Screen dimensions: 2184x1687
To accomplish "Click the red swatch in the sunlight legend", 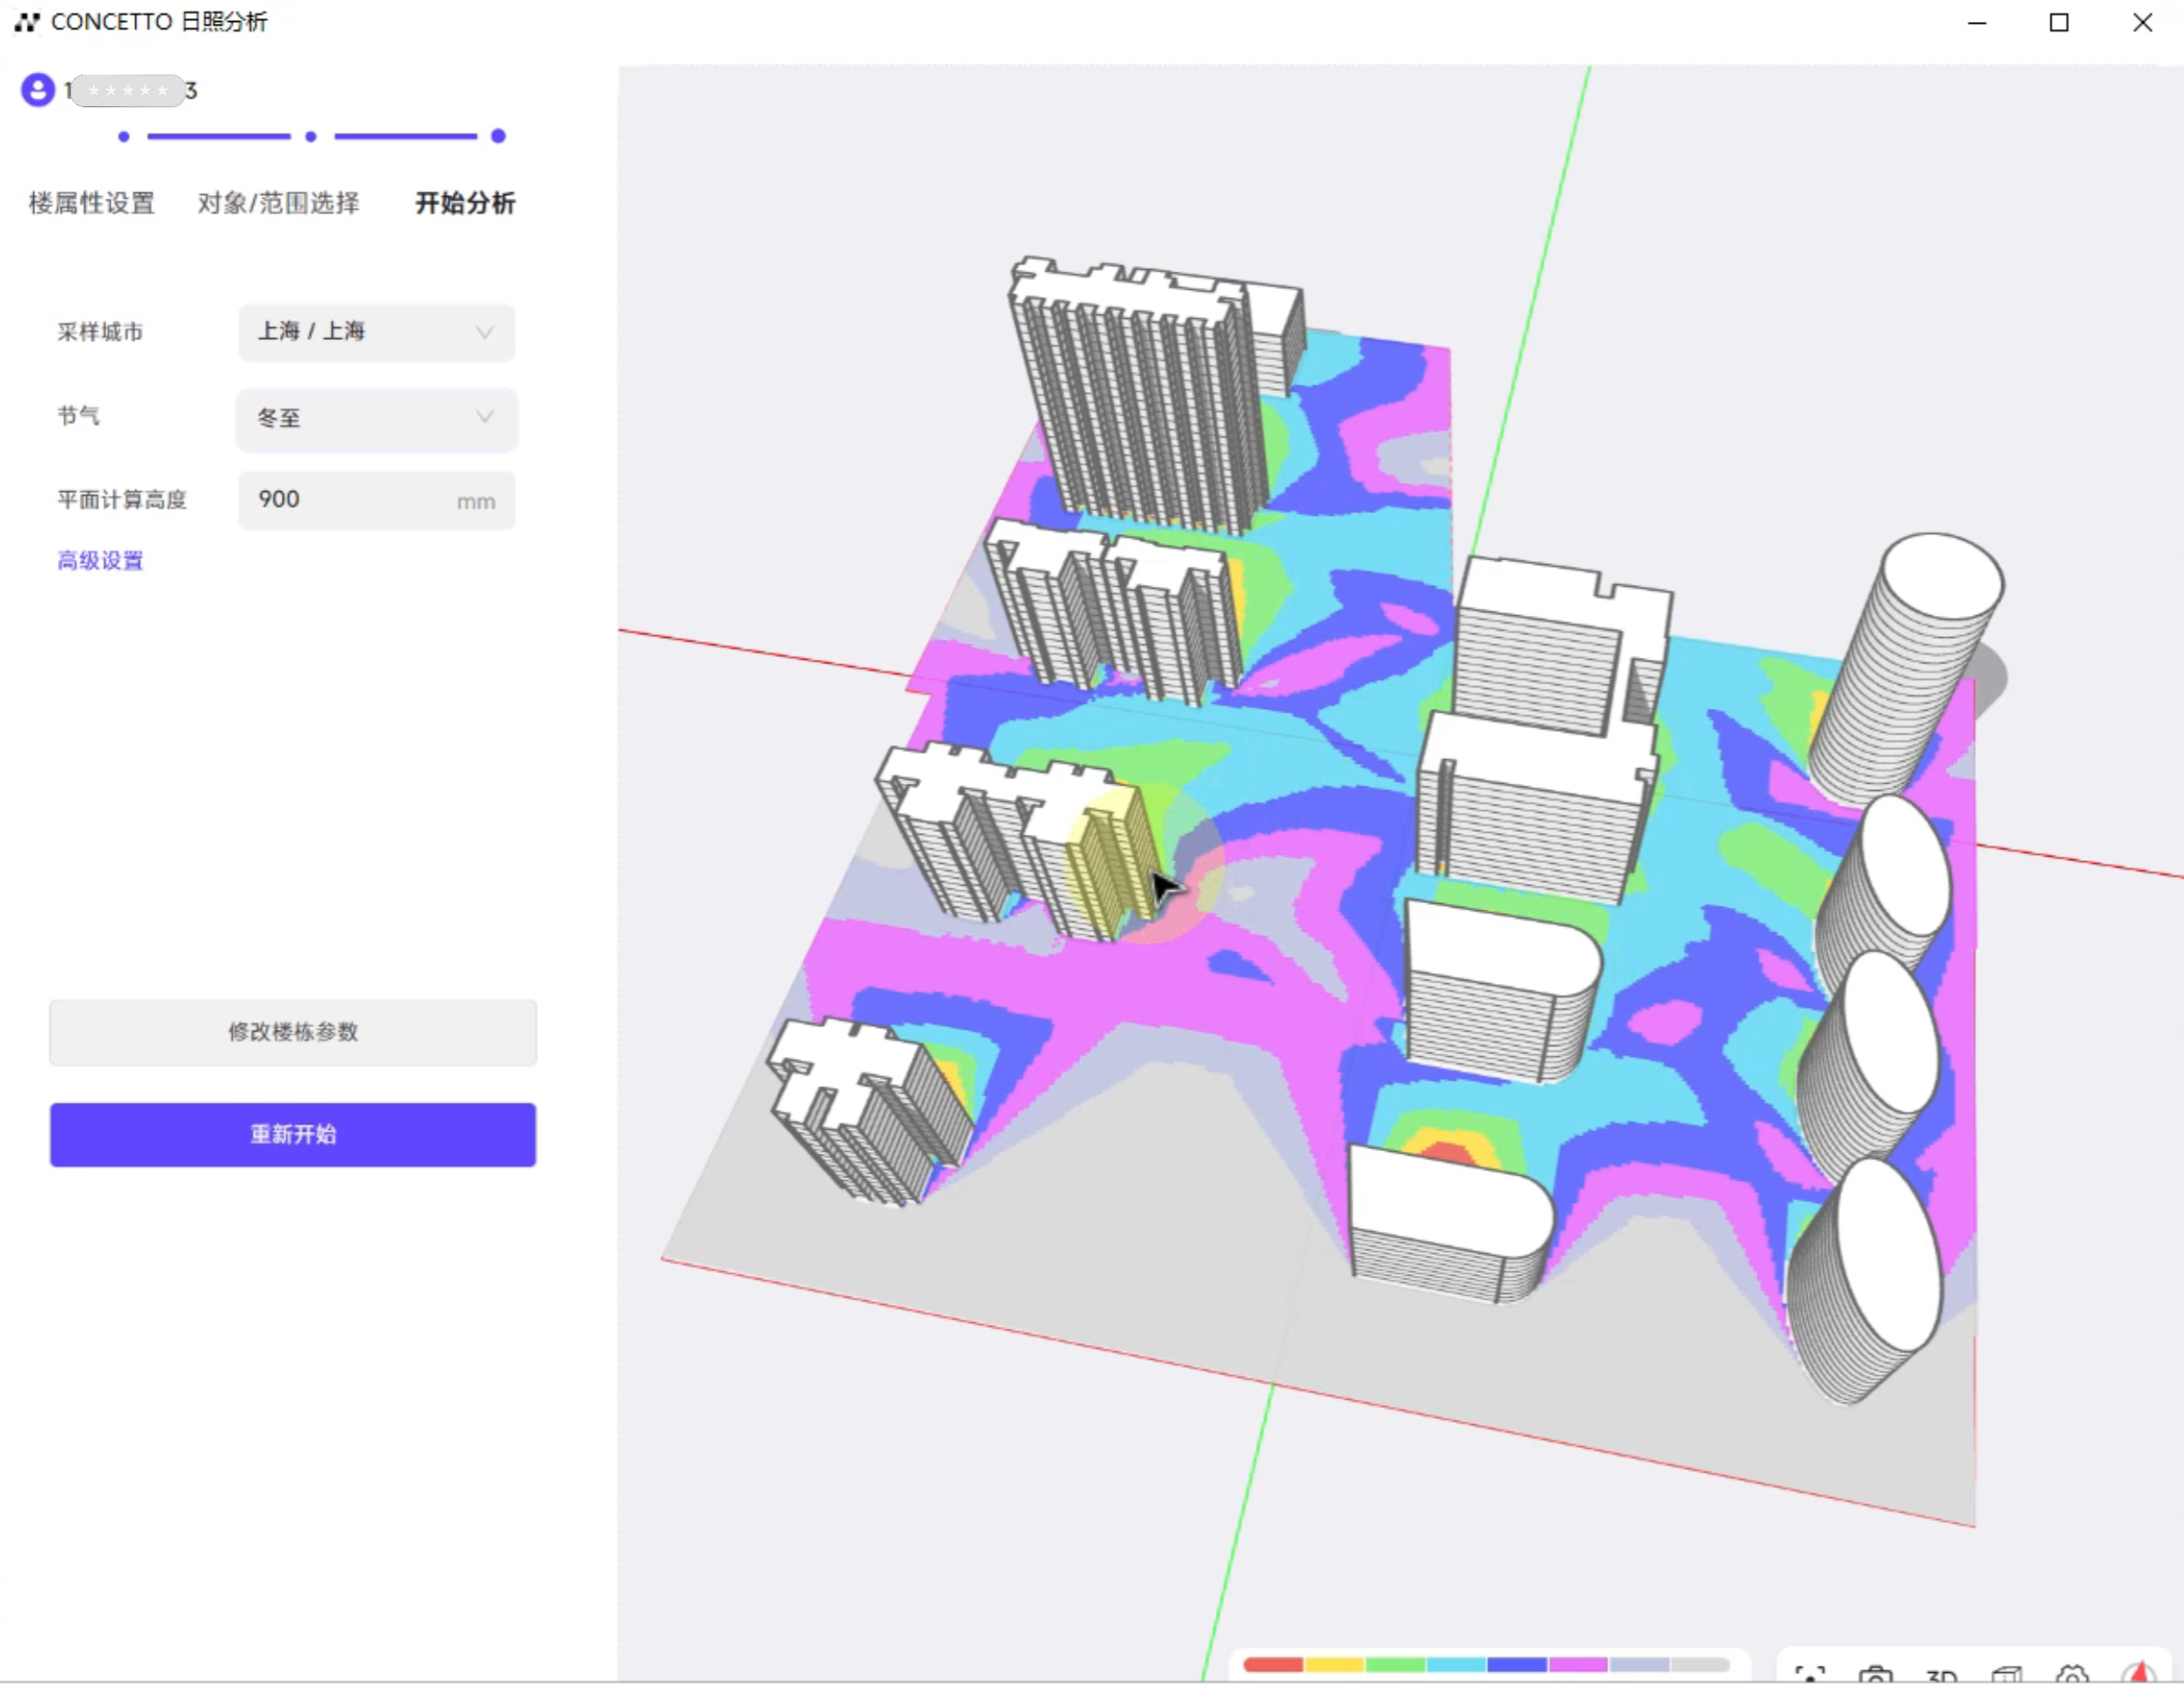I will tap(1273, 1665).
